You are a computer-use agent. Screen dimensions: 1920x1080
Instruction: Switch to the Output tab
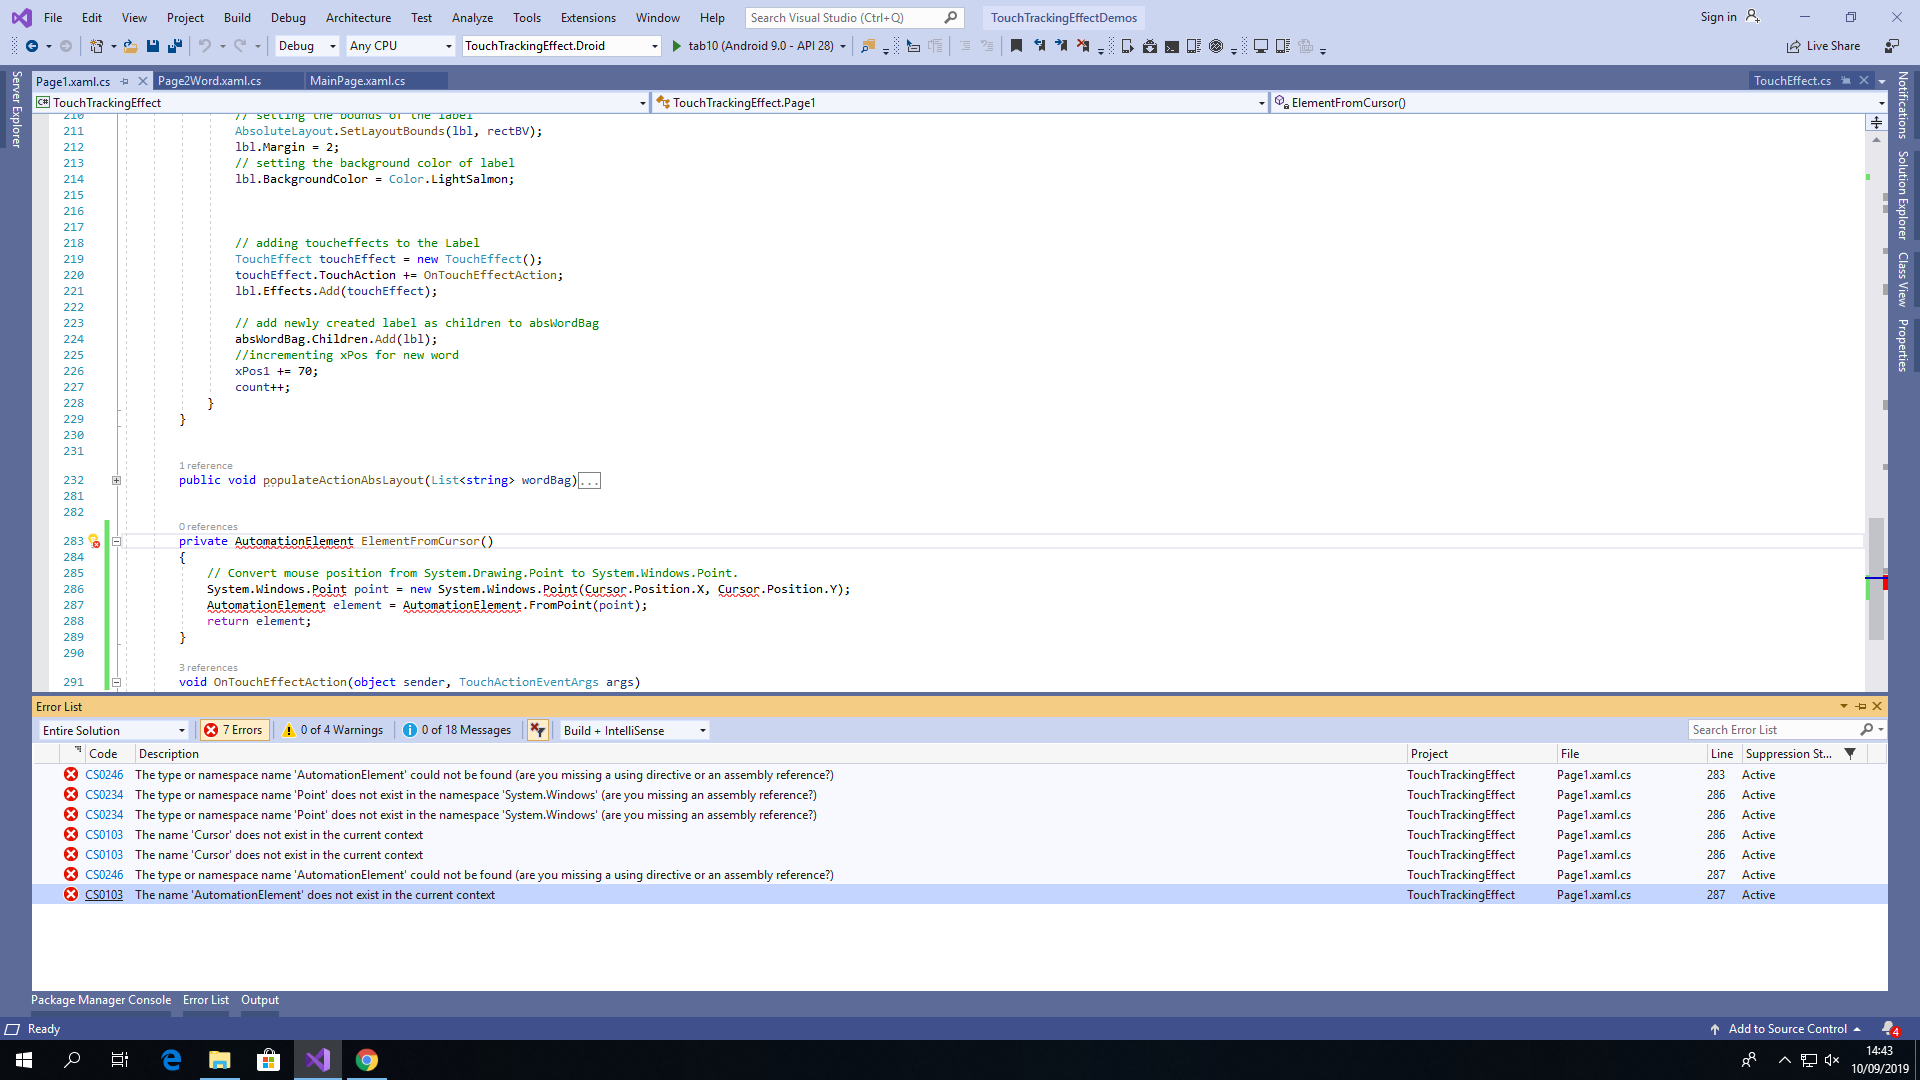pos(260,1000)
